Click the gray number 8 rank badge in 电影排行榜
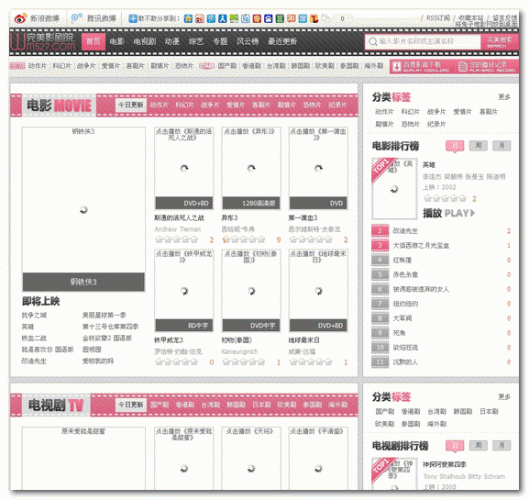The image size is (529, 500). (380, 318)
